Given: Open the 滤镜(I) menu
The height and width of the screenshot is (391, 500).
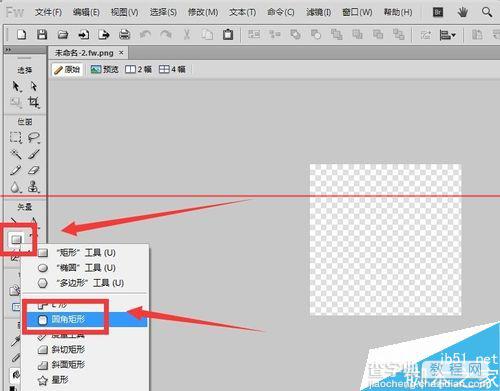Looking at the screenshot, I should (318, 12).
